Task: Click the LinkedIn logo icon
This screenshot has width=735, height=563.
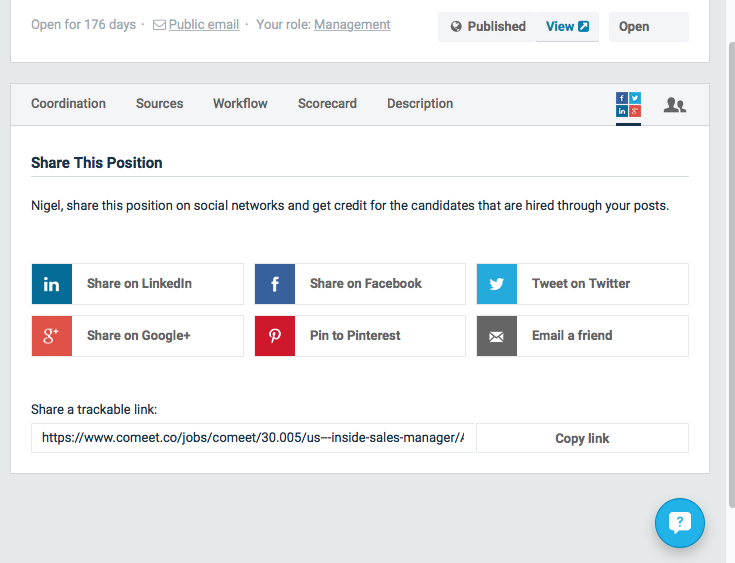Action: tap(52, 284)
